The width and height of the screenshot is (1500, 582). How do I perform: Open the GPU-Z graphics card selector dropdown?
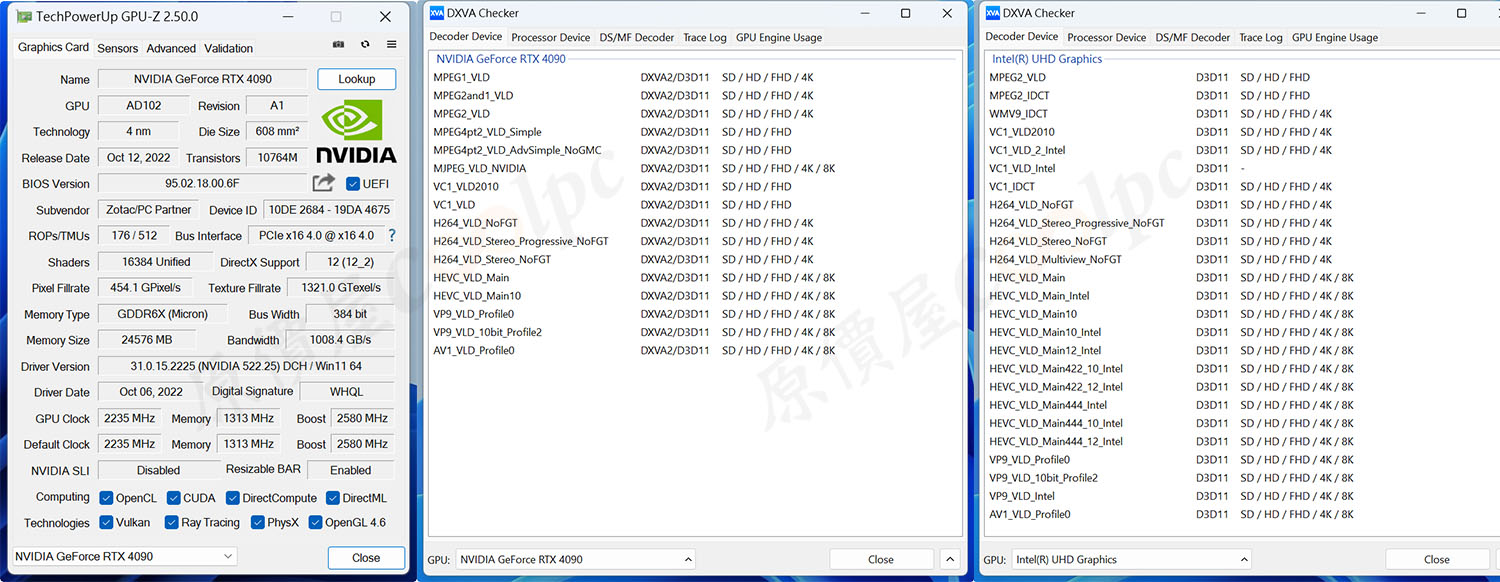124,557
